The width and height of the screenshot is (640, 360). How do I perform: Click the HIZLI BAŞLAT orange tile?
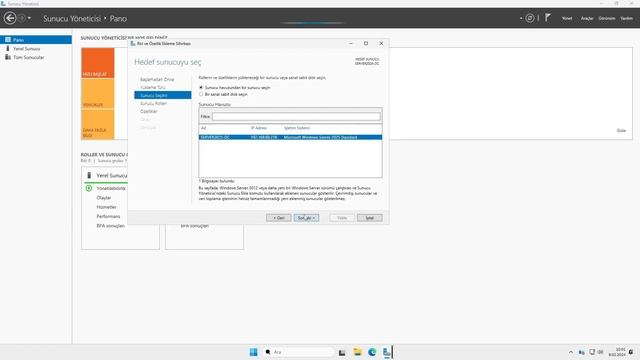[x=98, y=63]
